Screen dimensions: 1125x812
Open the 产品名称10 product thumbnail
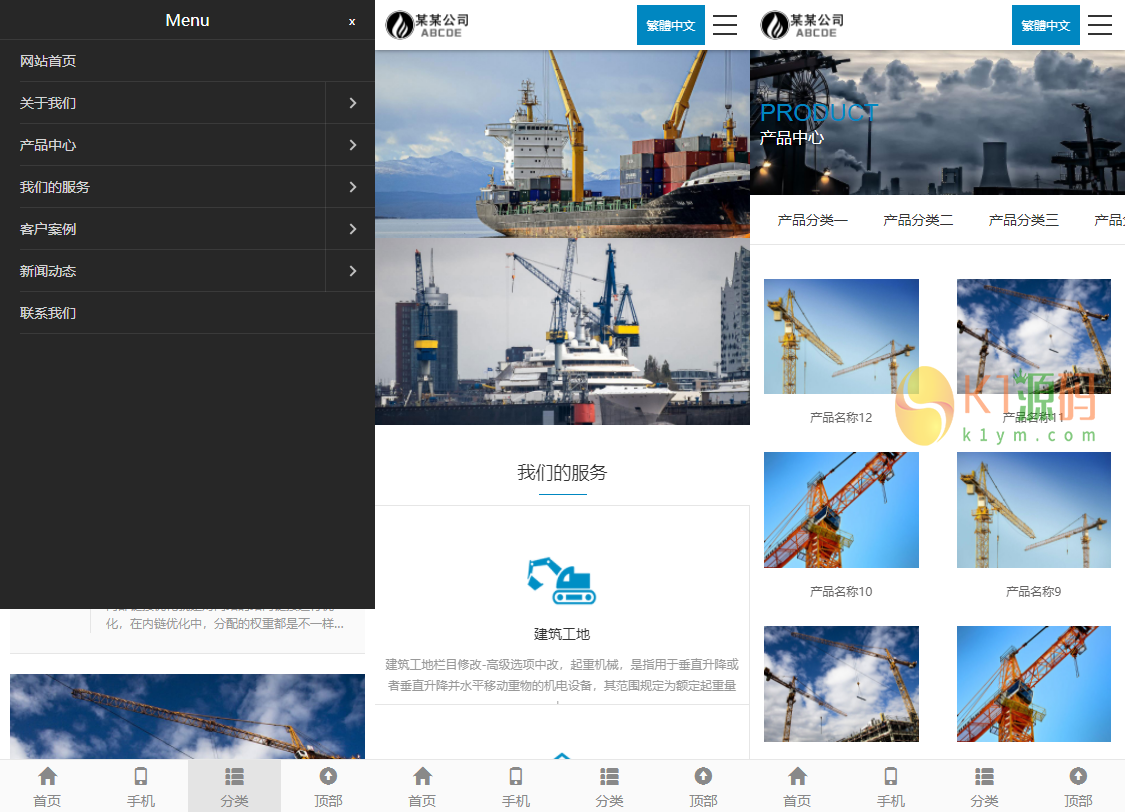click(841, 510)
